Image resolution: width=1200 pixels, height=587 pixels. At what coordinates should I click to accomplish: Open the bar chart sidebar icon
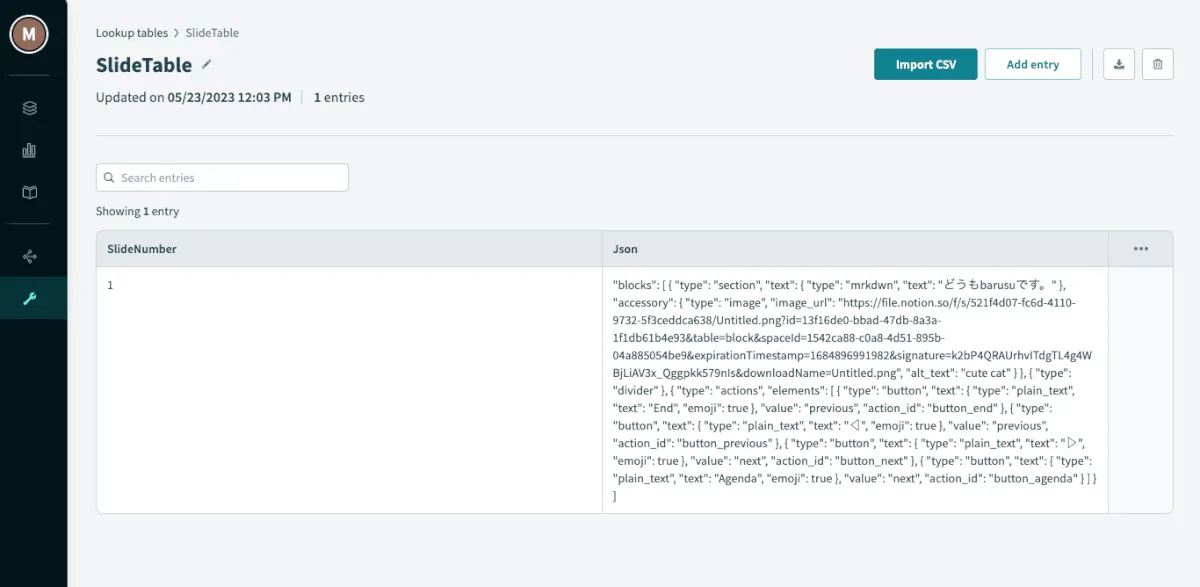29,150
